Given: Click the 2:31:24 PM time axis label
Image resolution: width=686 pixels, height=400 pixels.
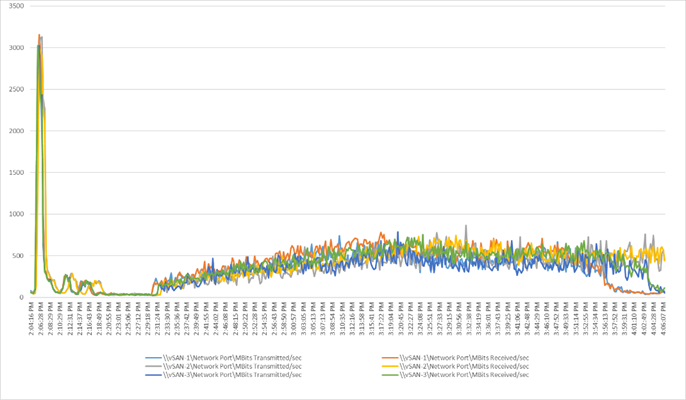Looking at the screenshot, I should [x=157, y=318].
